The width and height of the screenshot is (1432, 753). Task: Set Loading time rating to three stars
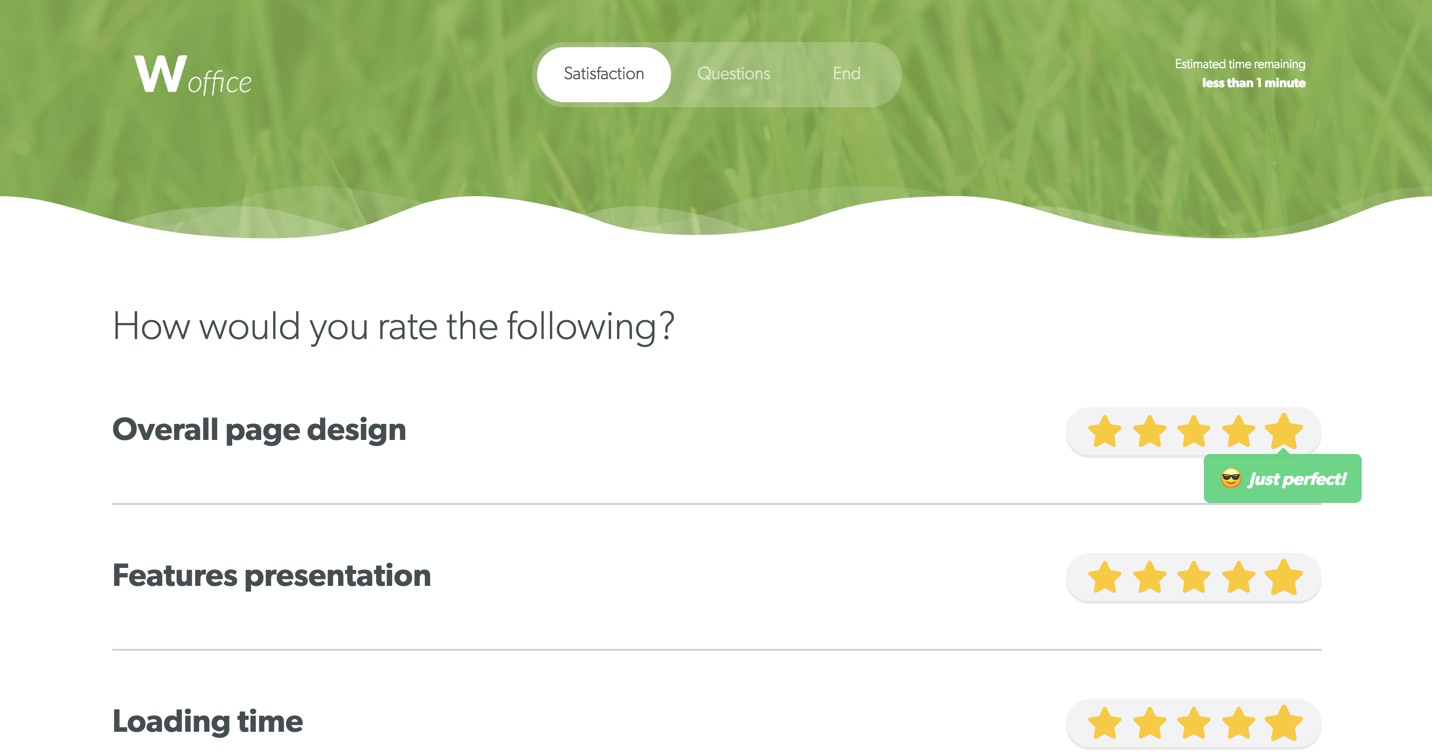click(1194, 723)
